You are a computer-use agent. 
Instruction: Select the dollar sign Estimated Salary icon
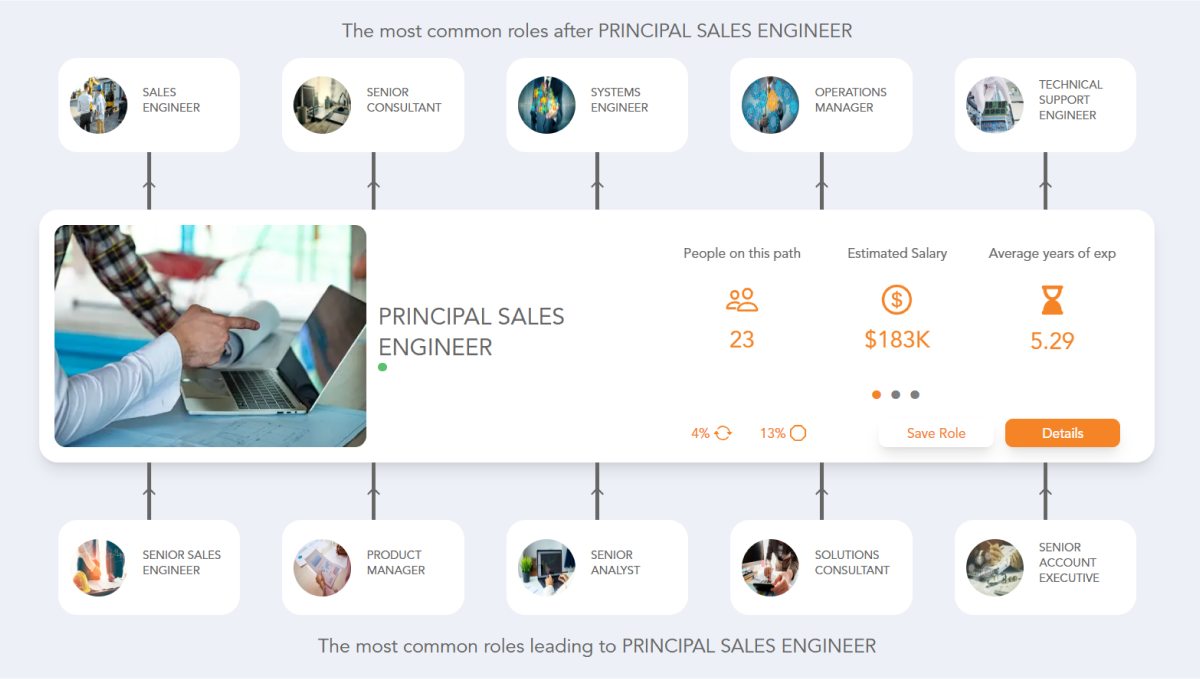[896, 299]
